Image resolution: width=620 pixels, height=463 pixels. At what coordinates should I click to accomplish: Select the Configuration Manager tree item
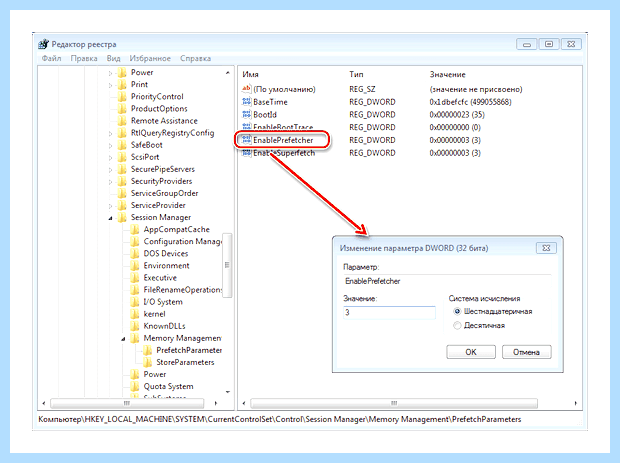coord(183,241)
